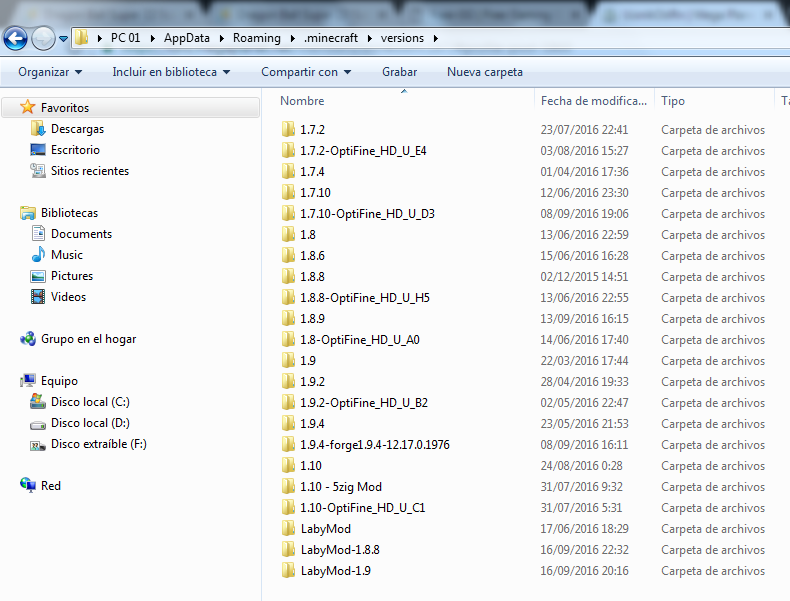Open the Videos library
The height and width of the screenshot is (601, 790).
(x=68, y=297)
